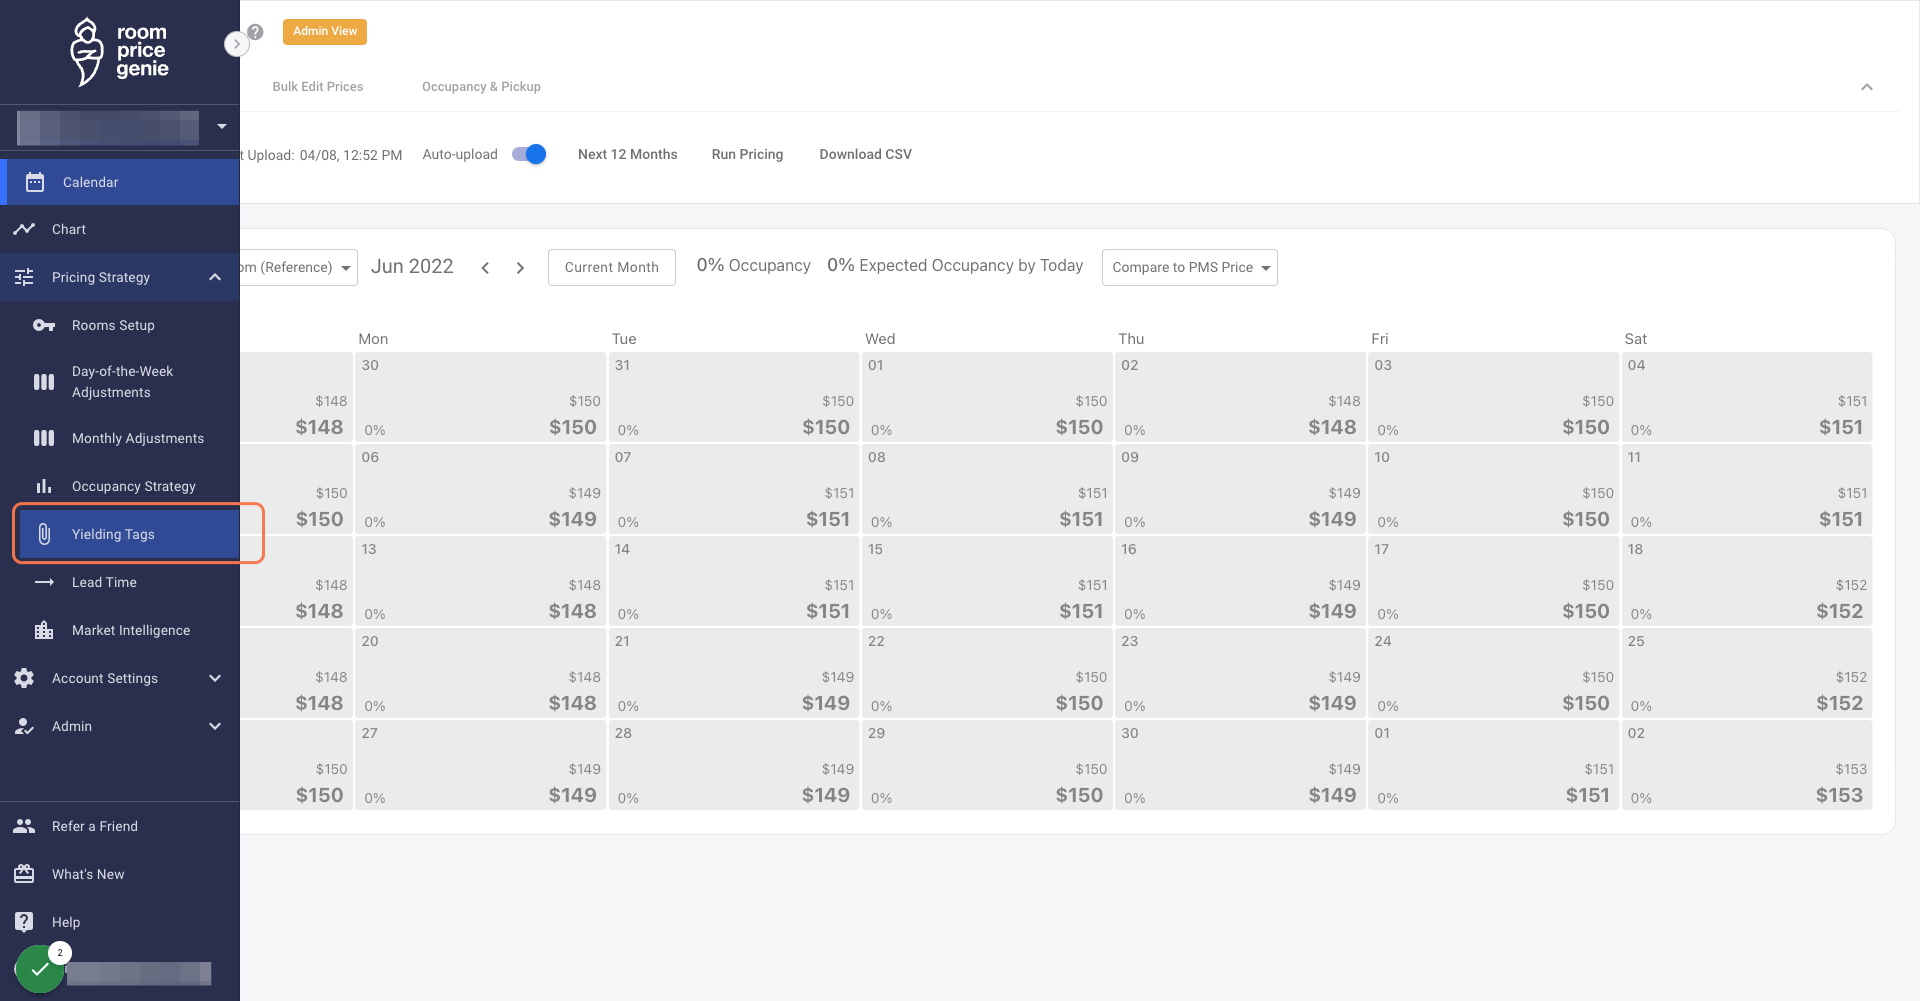
Task: Switch to Bulk Edit Prices tab
Action: click(x=318, y=87)
